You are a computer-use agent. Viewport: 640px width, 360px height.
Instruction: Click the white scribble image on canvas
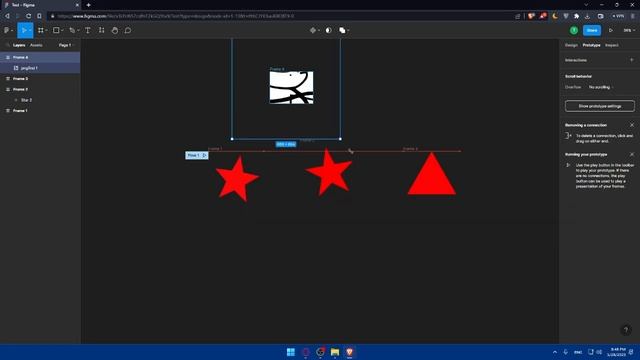tap(291, 87)
